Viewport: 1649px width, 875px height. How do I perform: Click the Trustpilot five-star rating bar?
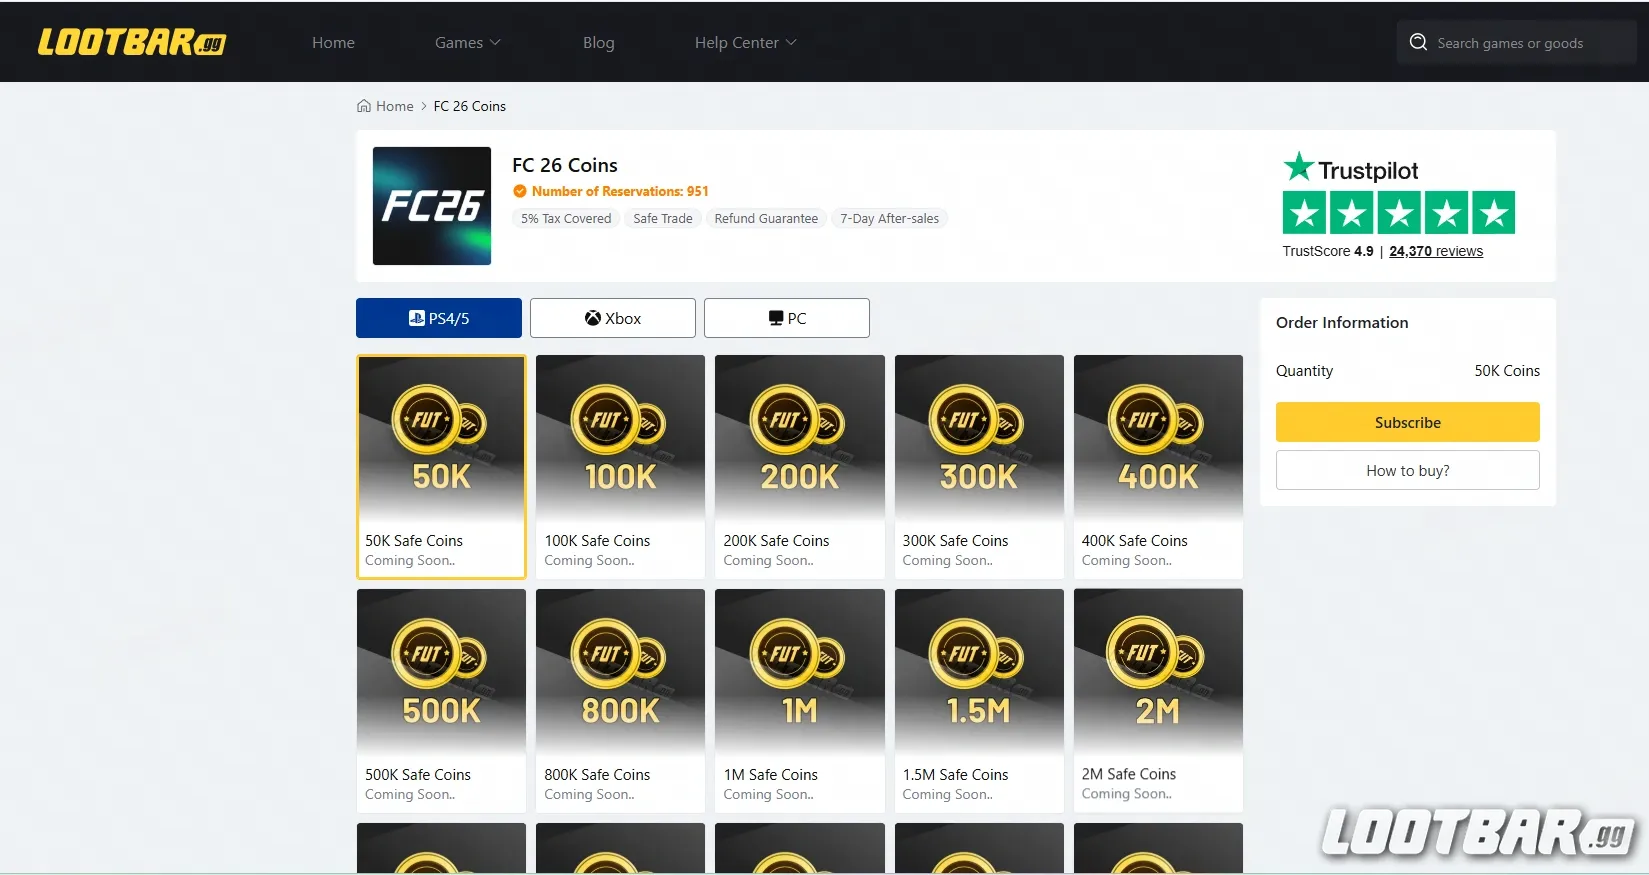pyautogui.click(x=1398, y=213)
